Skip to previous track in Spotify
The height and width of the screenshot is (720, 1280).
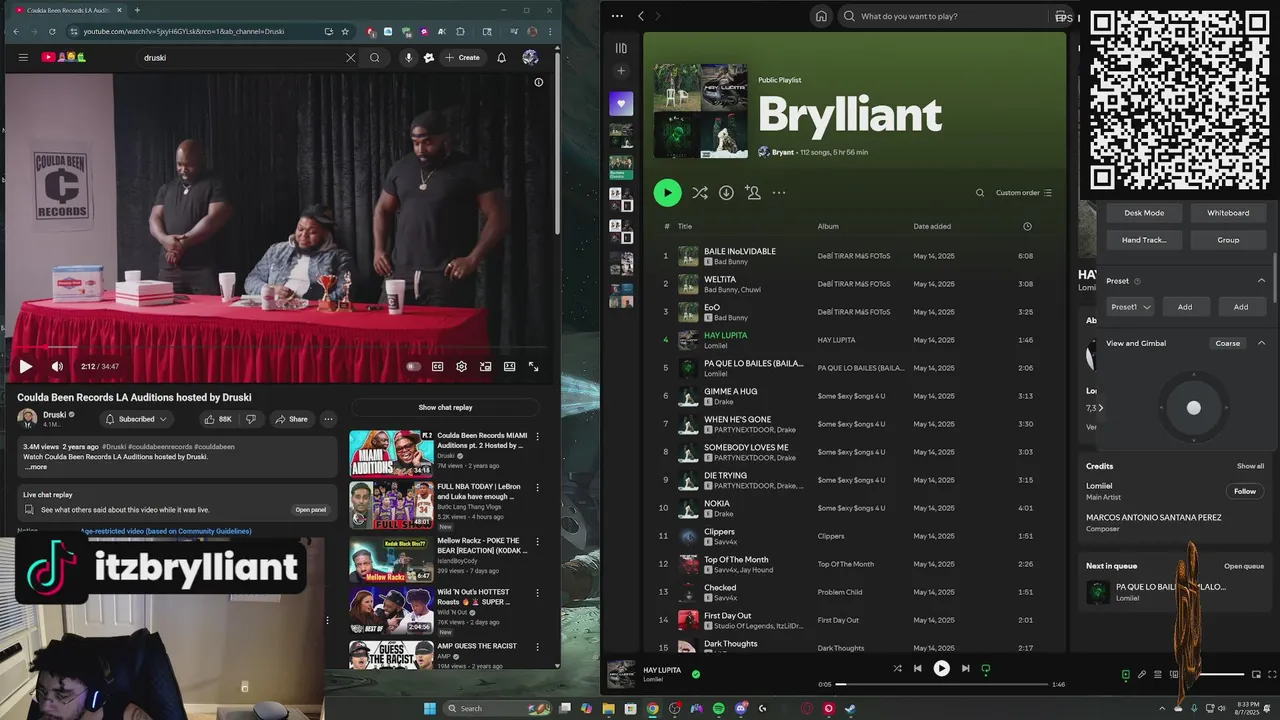(917, 668)
